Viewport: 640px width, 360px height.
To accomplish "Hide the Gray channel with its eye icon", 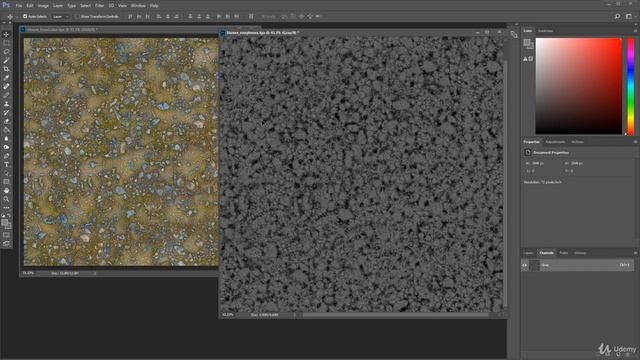I will [525, 265].
